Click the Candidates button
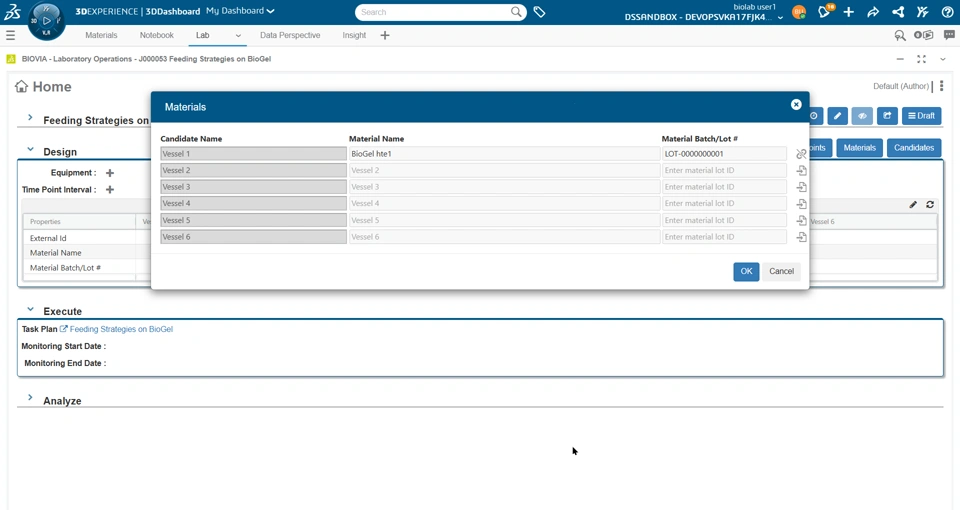 [x=914, y=148]
